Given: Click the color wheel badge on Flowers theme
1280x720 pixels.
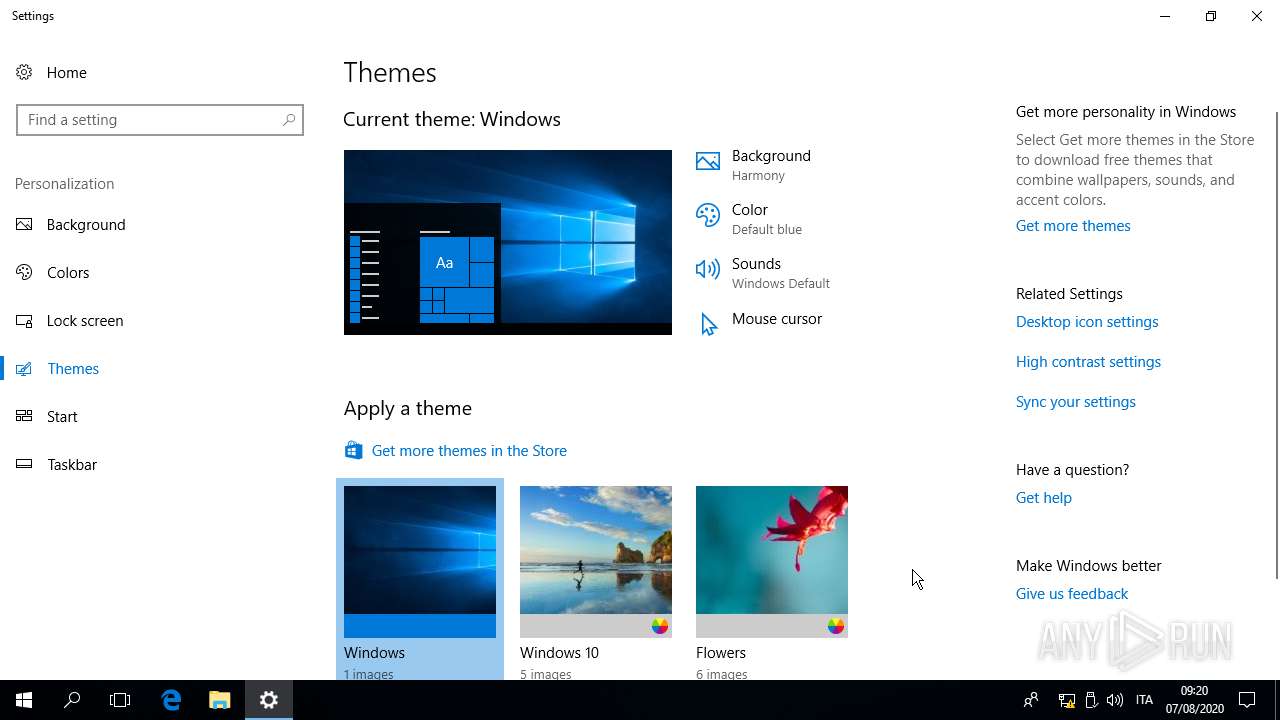Looking at the screenshot, I should [836, 626].
